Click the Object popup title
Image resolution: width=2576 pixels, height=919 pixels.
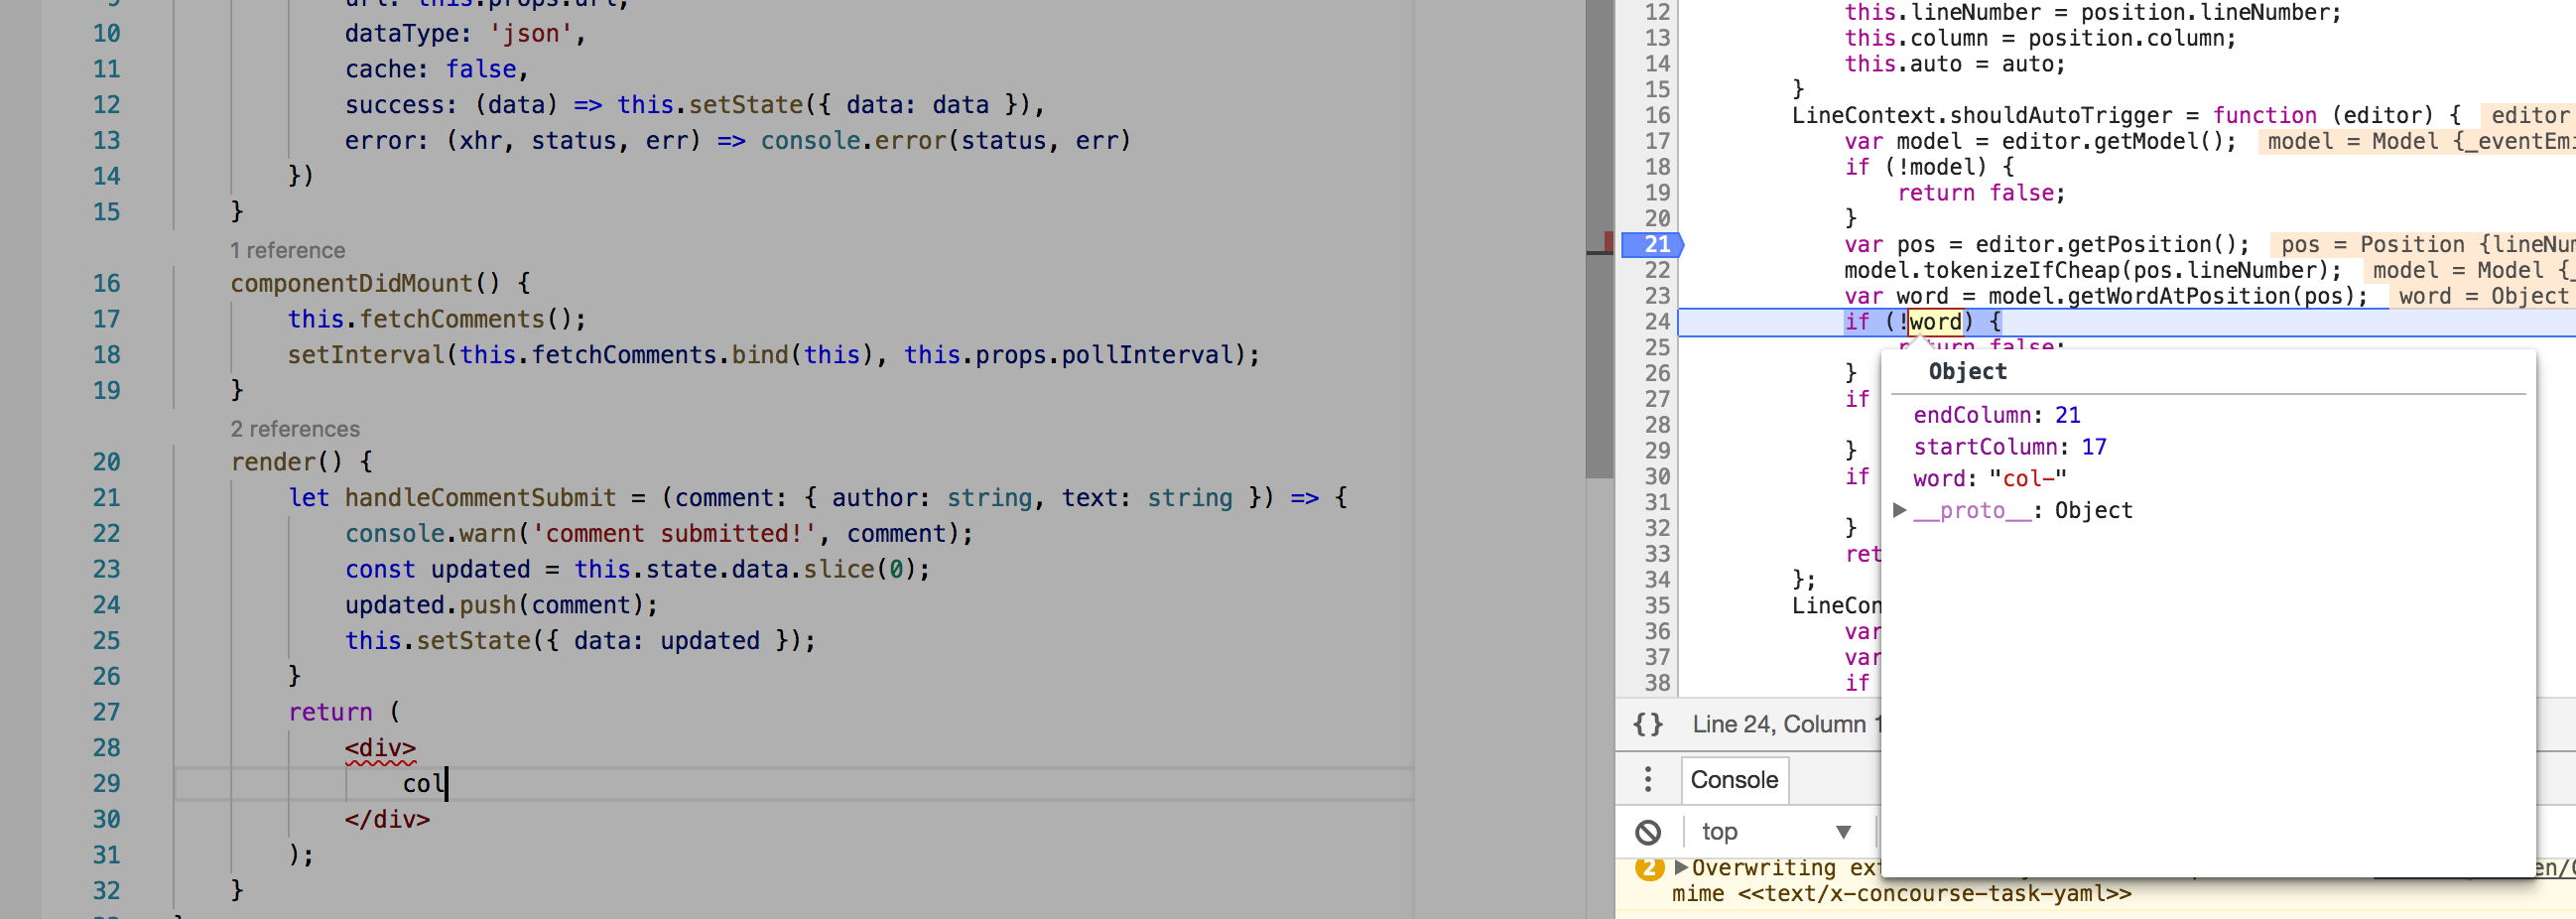(1966, 371)
